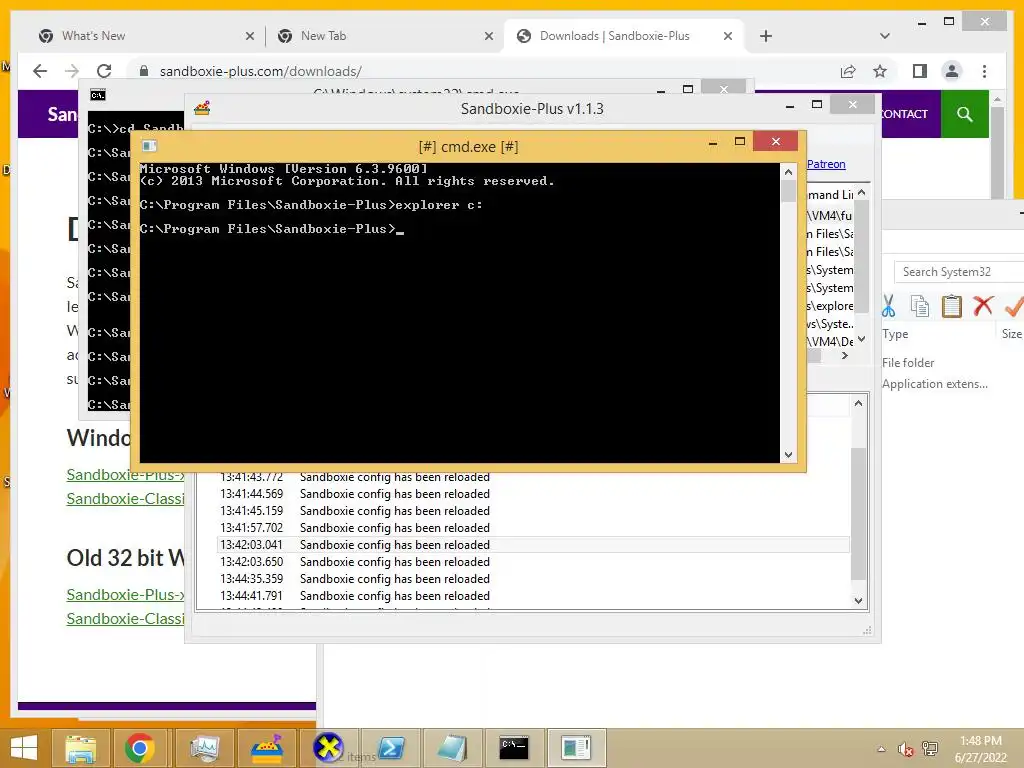Open File Explorer from the taskbar
The height and width of the screenshot is (768, 1024).
tap(80, 748)
